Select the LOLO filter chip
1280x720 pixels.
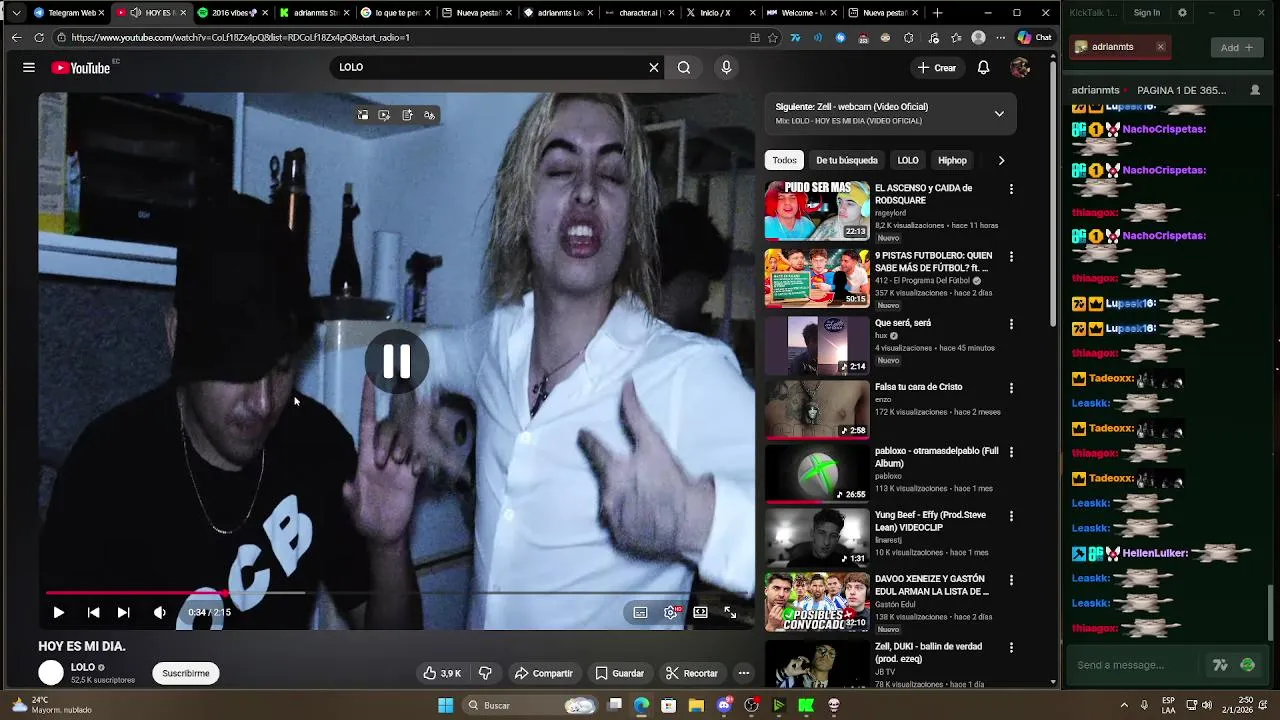[907, 160]
